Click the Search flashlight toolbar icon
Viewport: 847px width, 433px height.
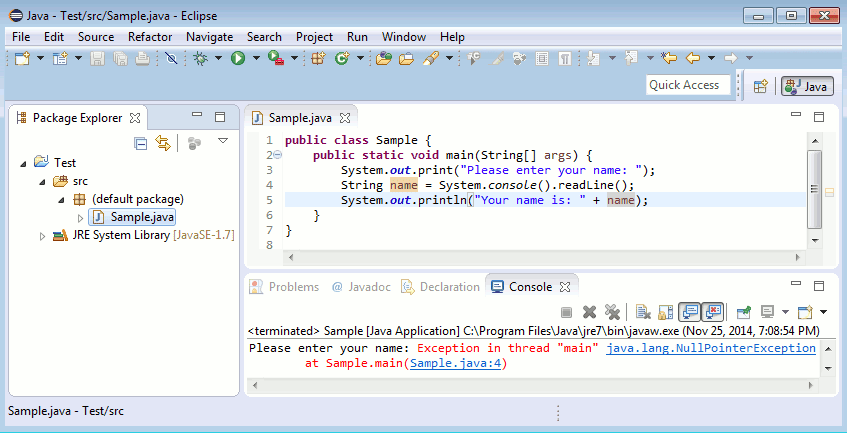431,58
